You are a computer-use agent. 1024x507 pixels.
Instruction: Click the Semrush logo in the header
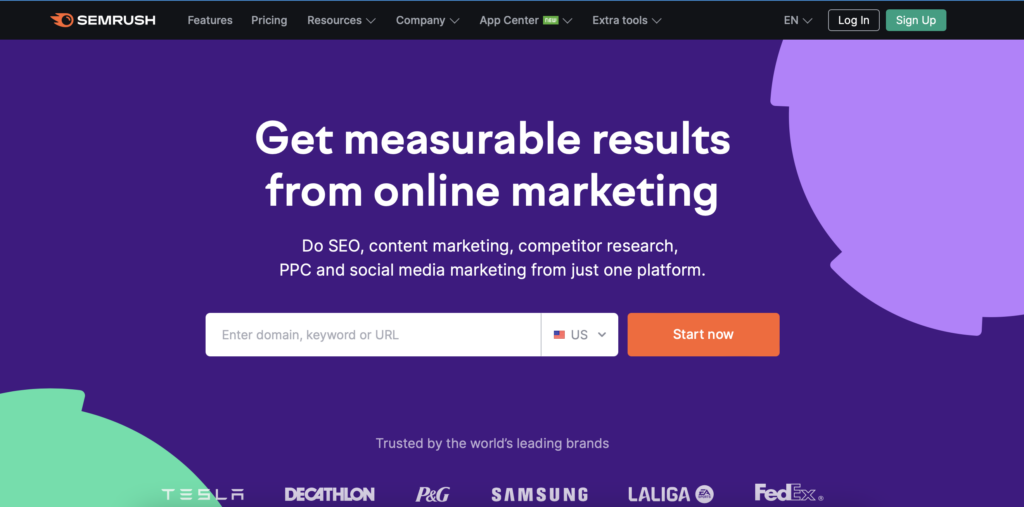(103, 20)
